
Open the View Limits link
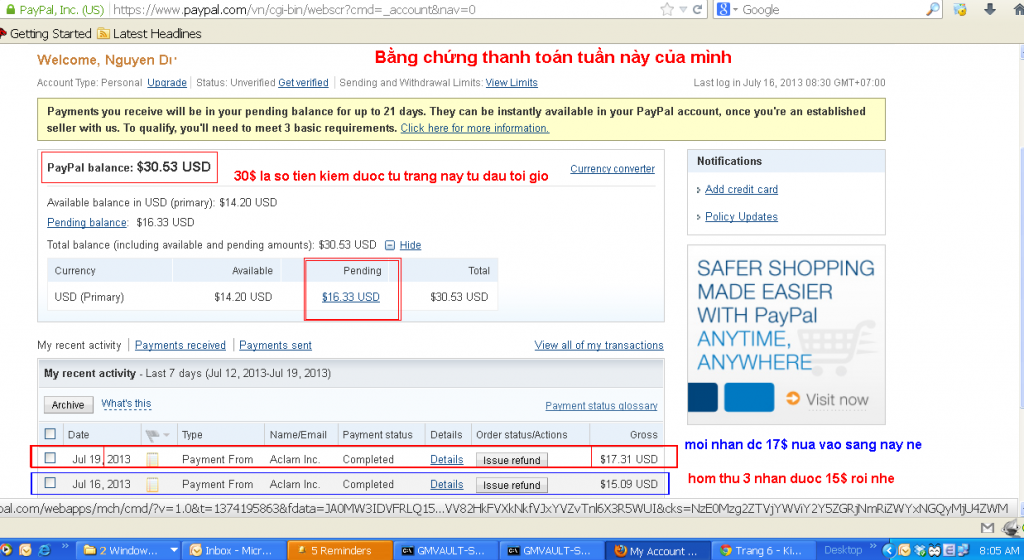pyautogui.click(x=511, y=83)
